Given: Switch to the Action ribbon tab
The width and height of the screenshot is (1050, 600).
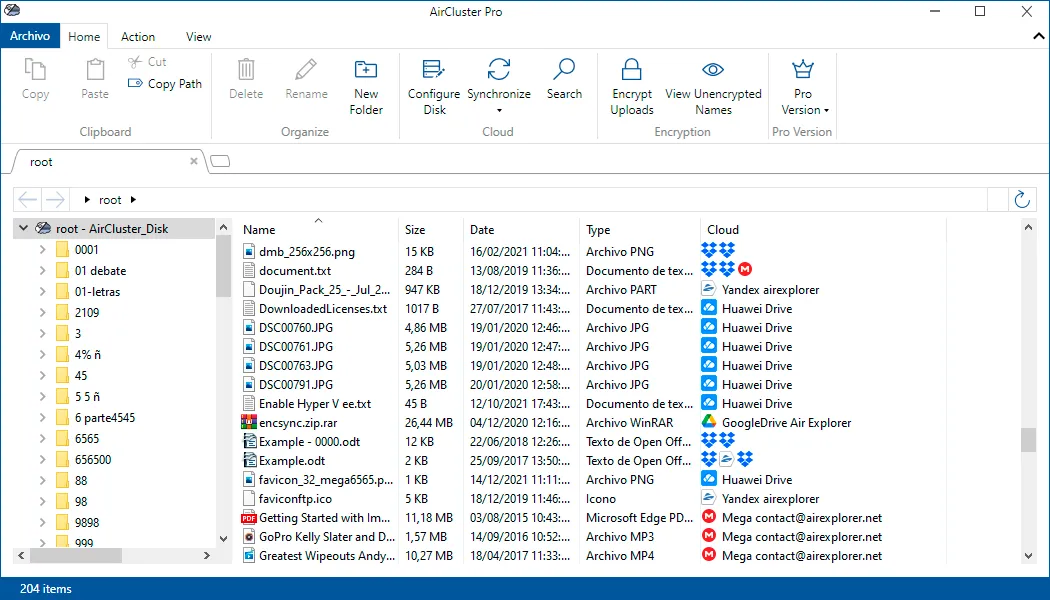Looking at the screenshot, I should (138, 37).
